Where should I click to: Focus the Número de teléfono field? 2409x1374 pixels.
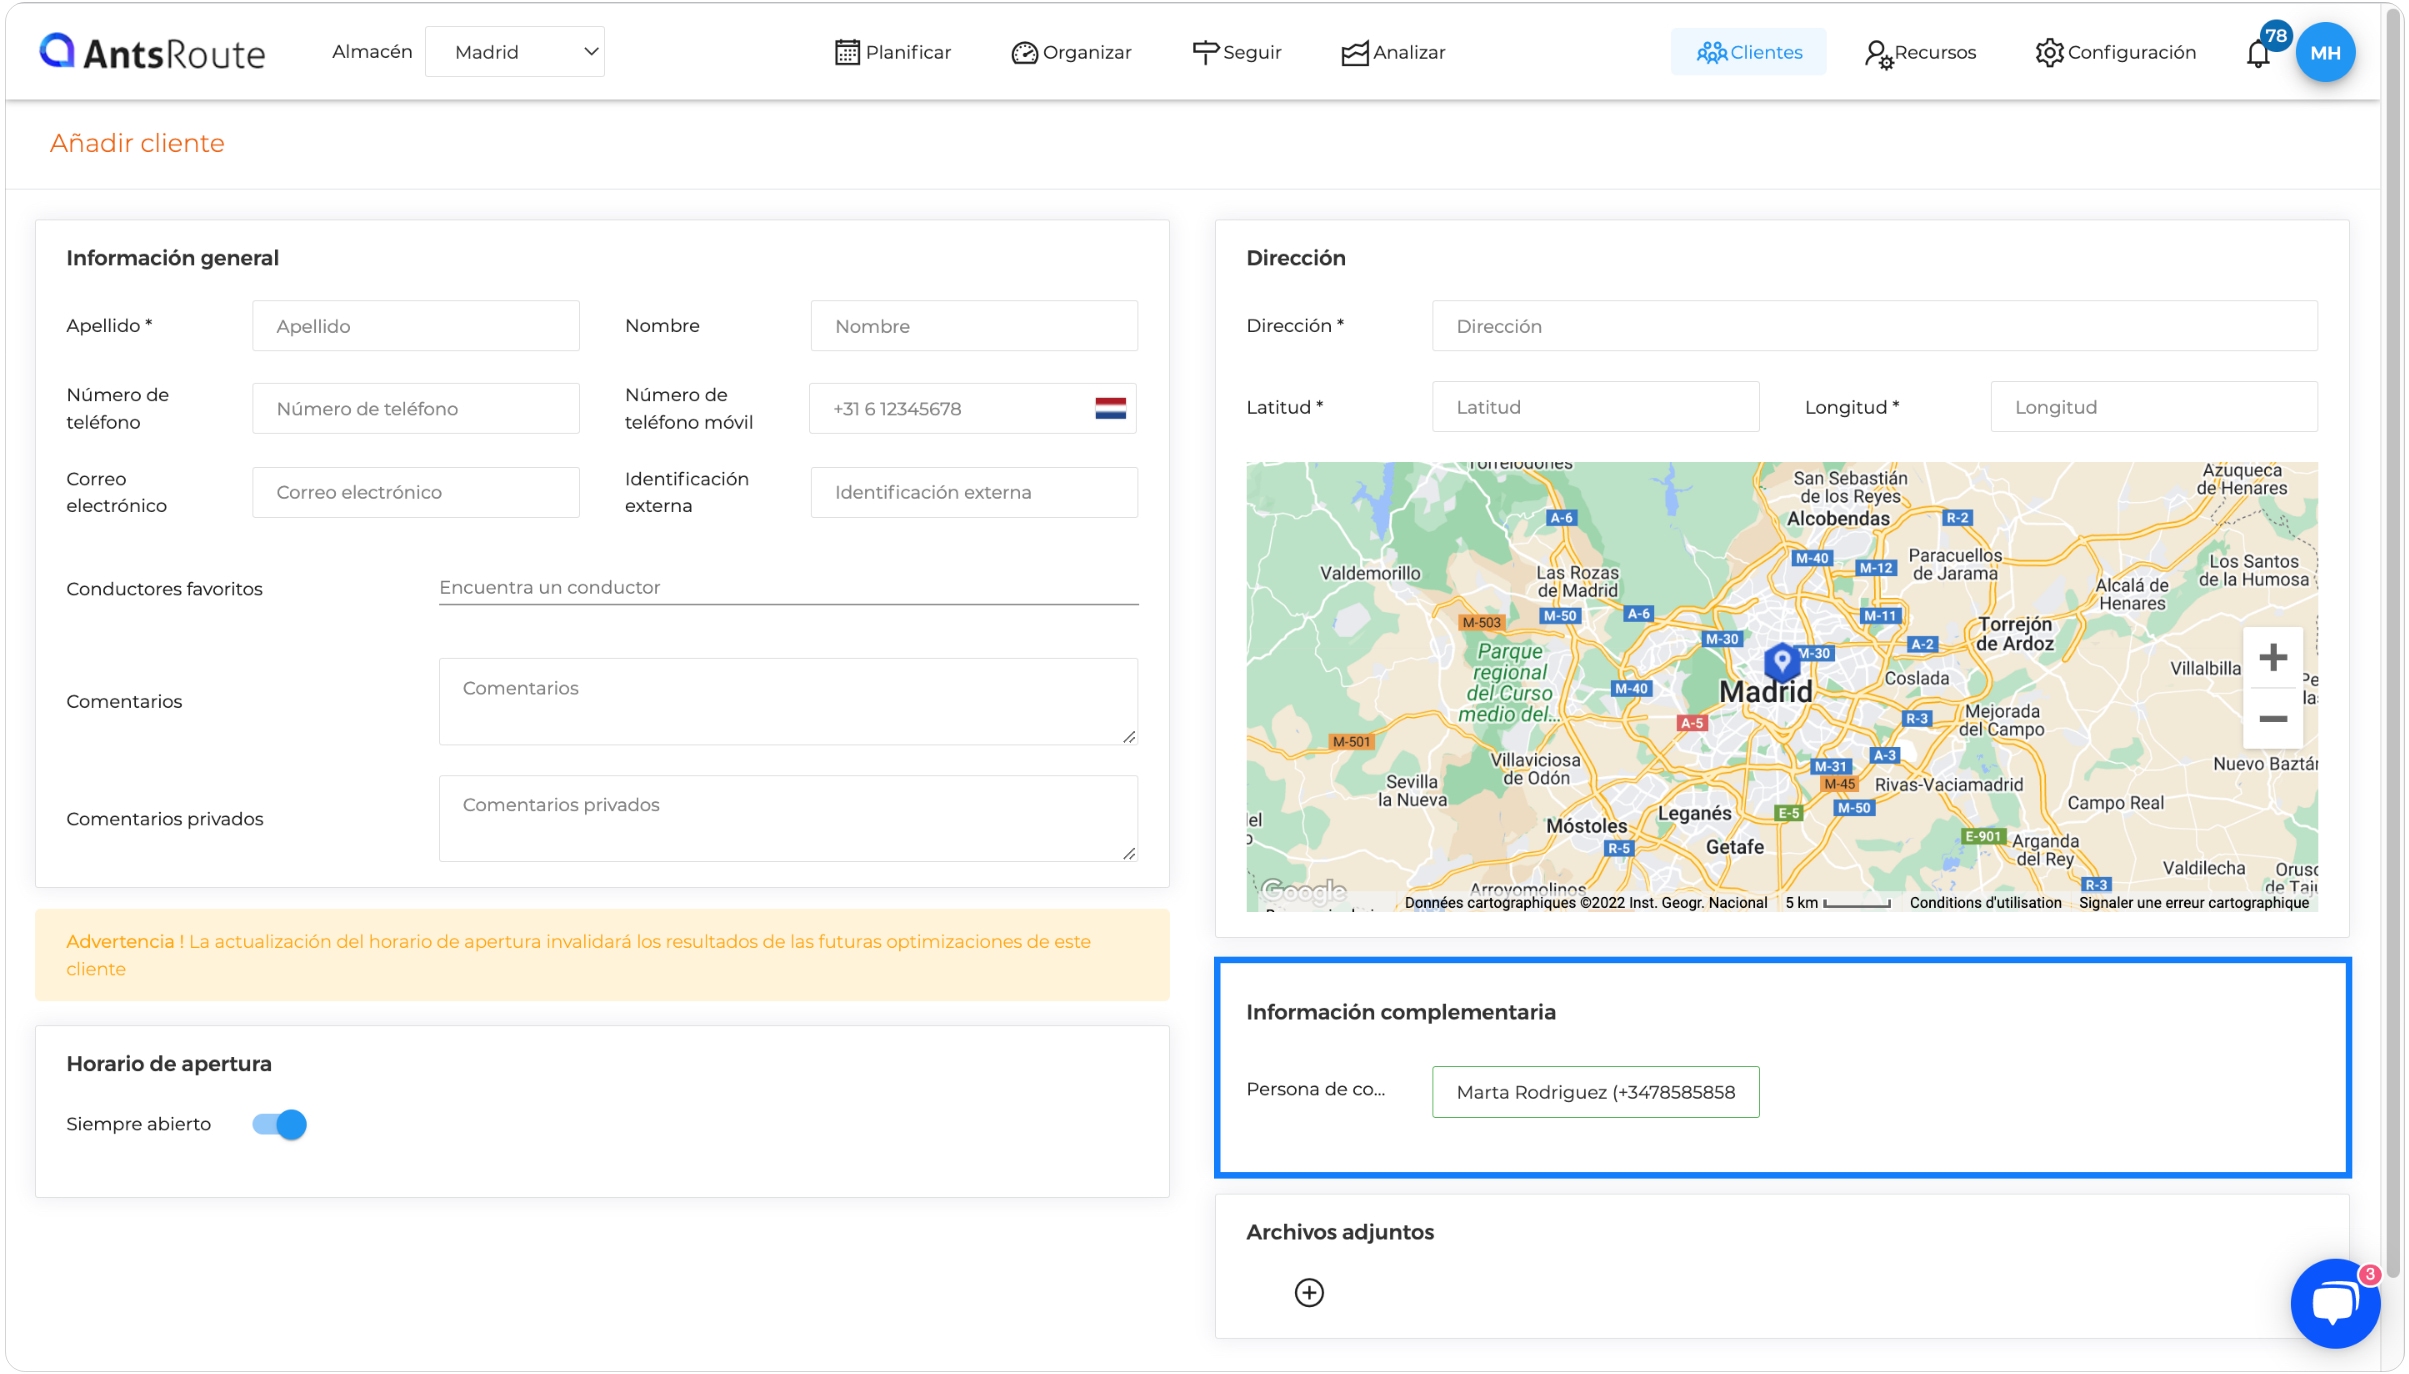coord(416,408)
